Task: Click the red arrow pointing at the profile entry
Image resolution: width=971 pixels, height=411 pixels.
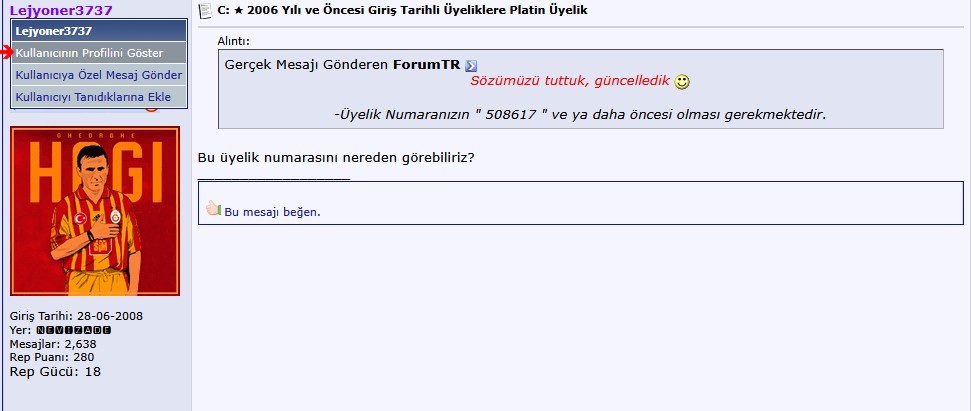Action: (7, 53)
